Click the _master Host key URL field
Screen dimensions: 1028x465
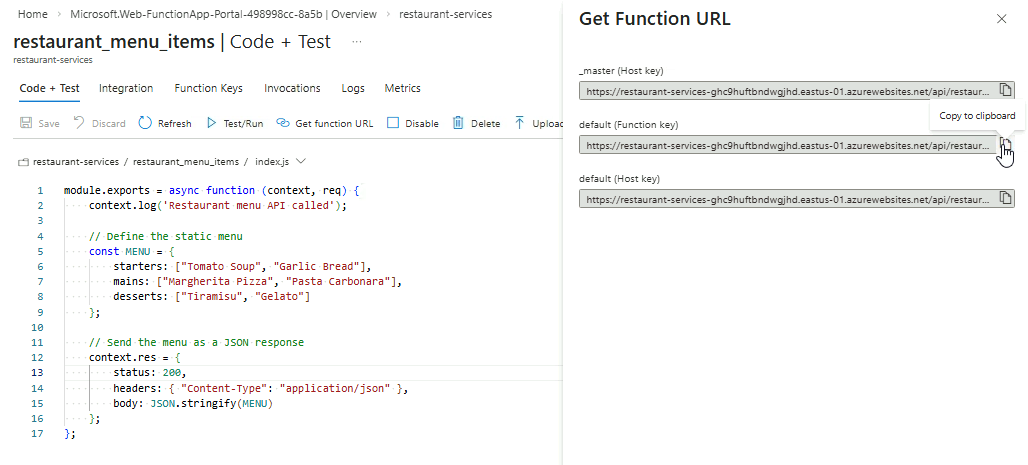pos(788,91)
